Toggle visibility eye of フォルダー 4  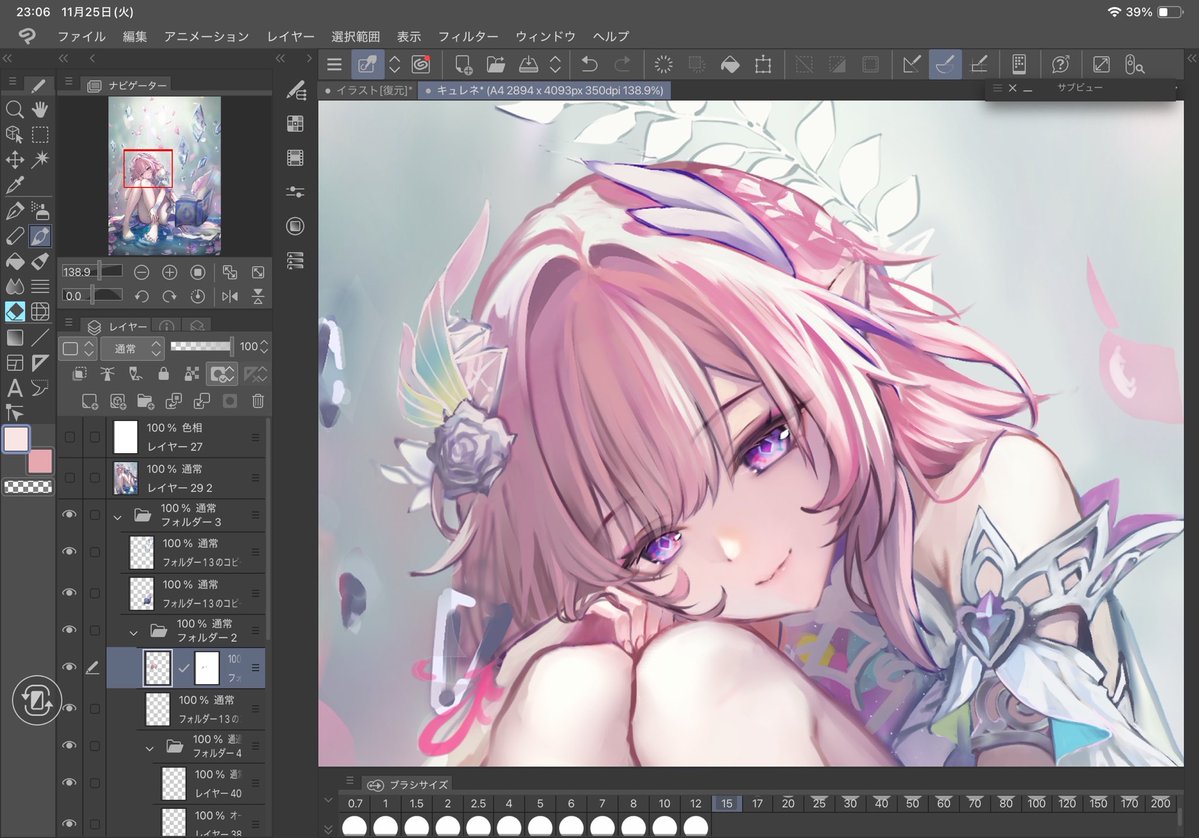point(70,745)
